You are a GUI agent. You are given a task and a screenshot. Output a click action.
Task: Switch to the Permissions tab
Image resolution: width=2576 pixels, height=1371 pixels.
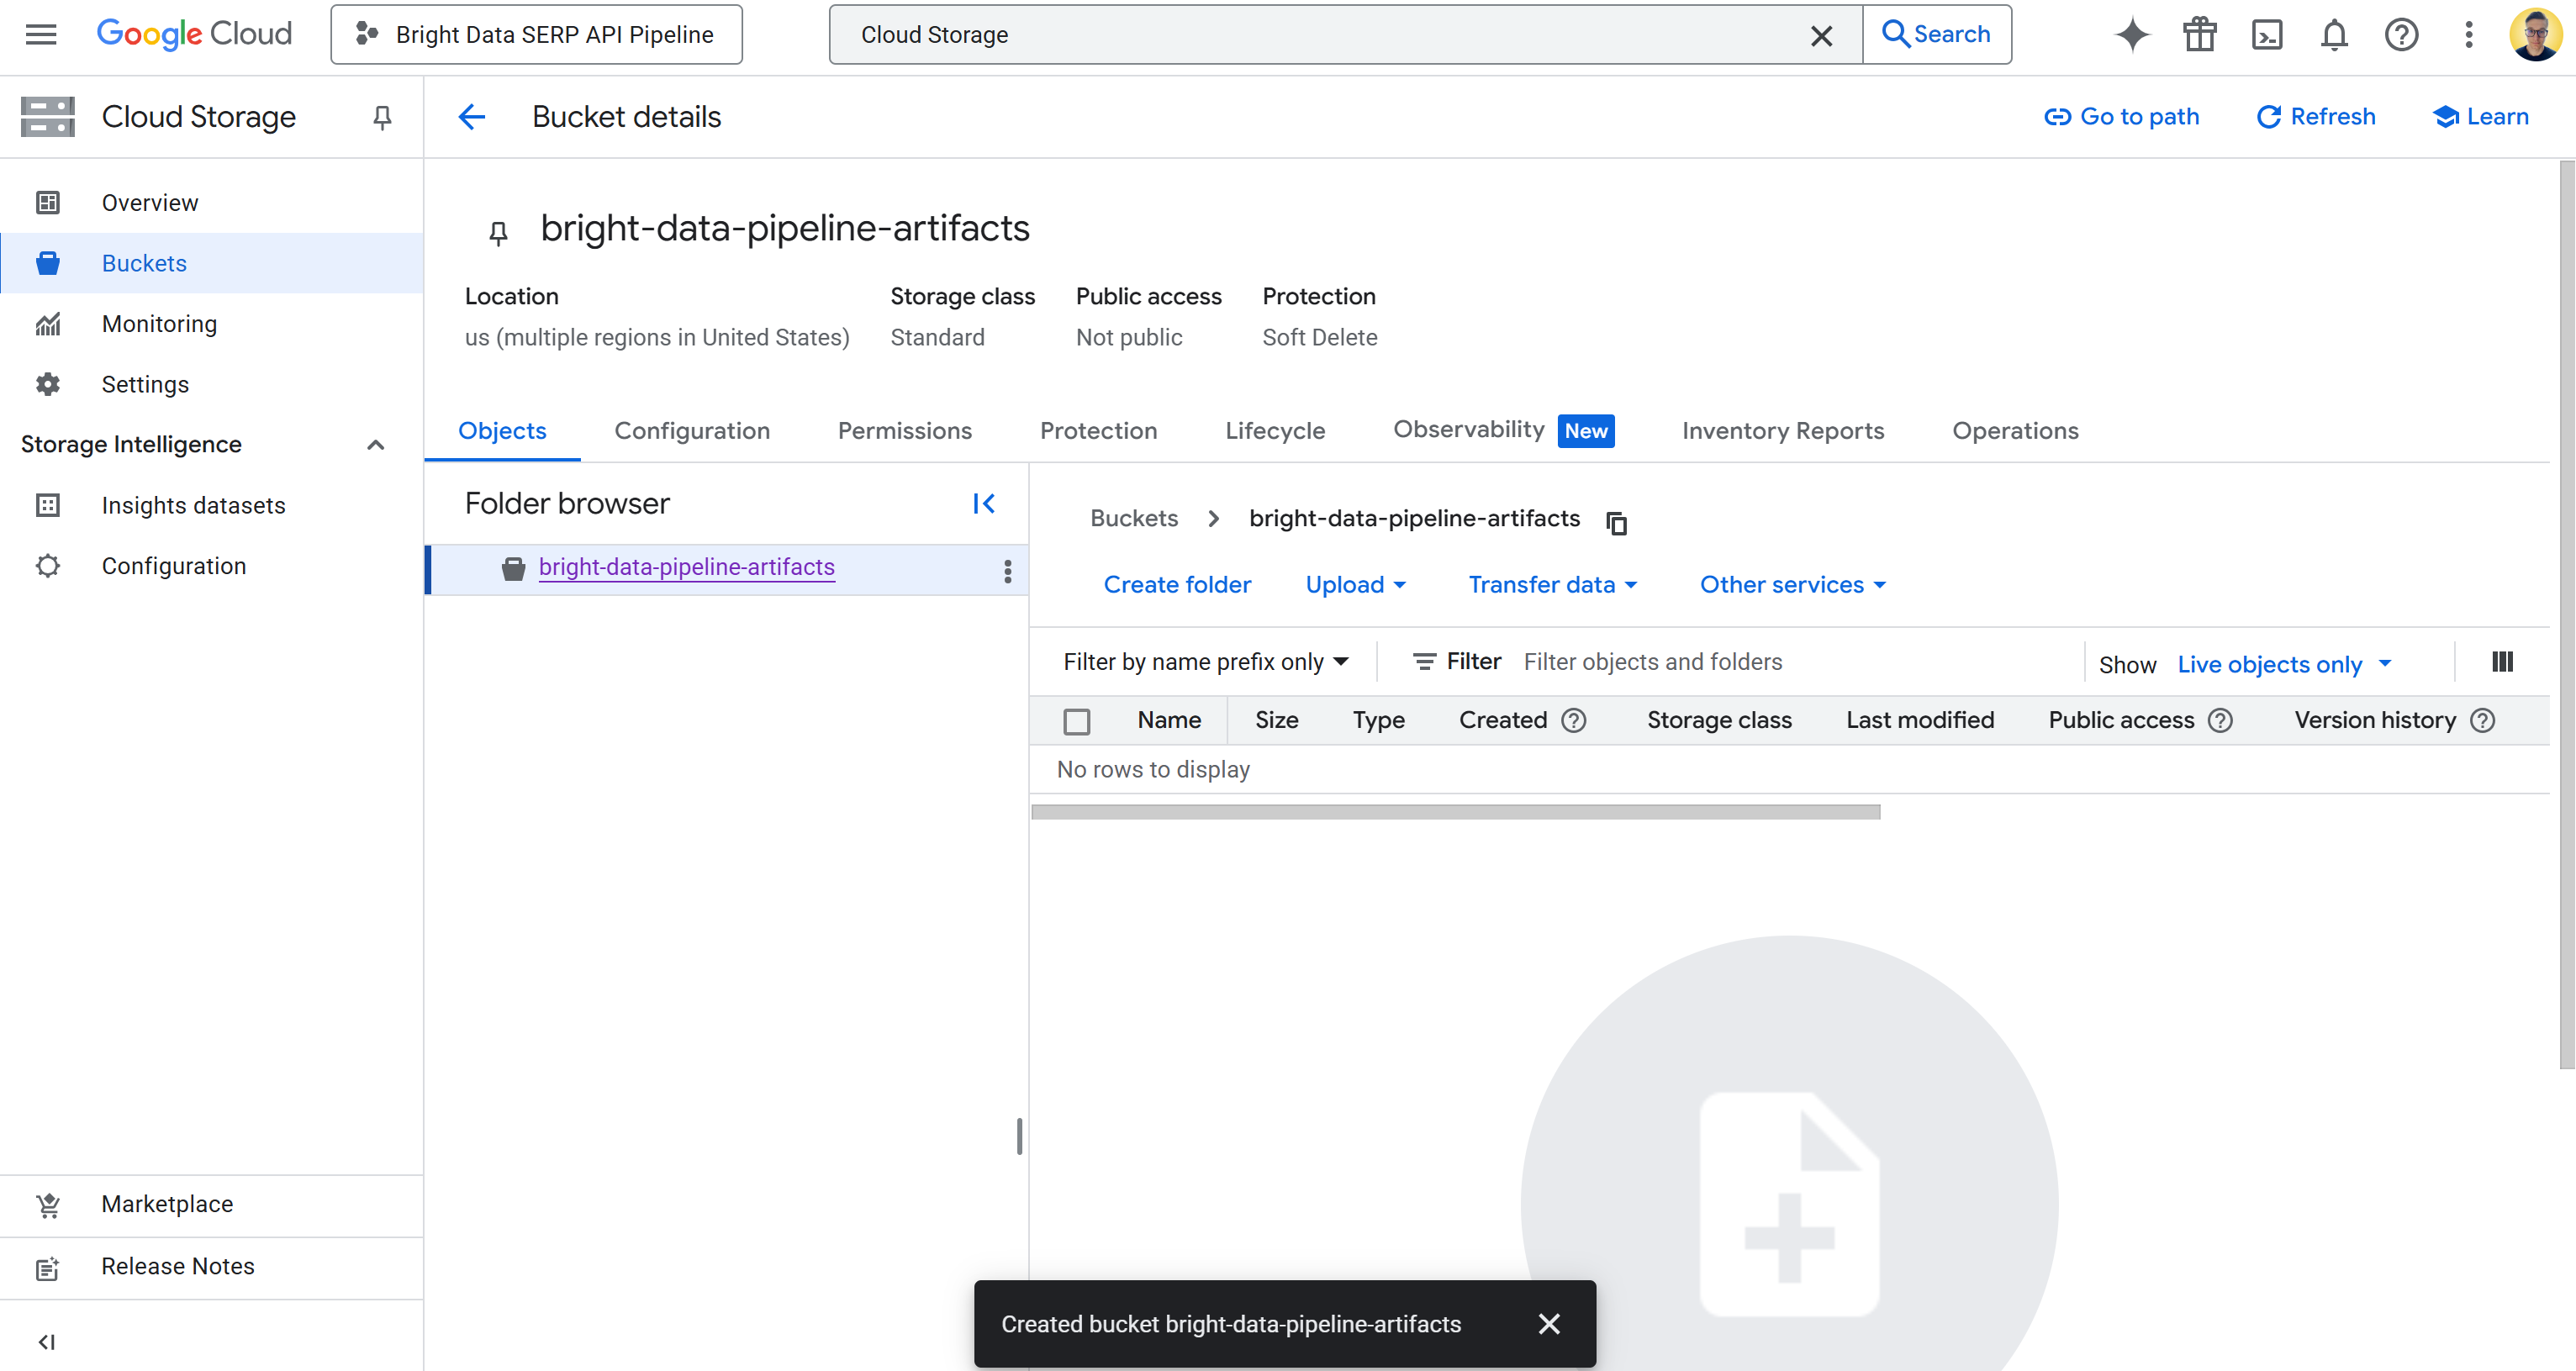904,430
